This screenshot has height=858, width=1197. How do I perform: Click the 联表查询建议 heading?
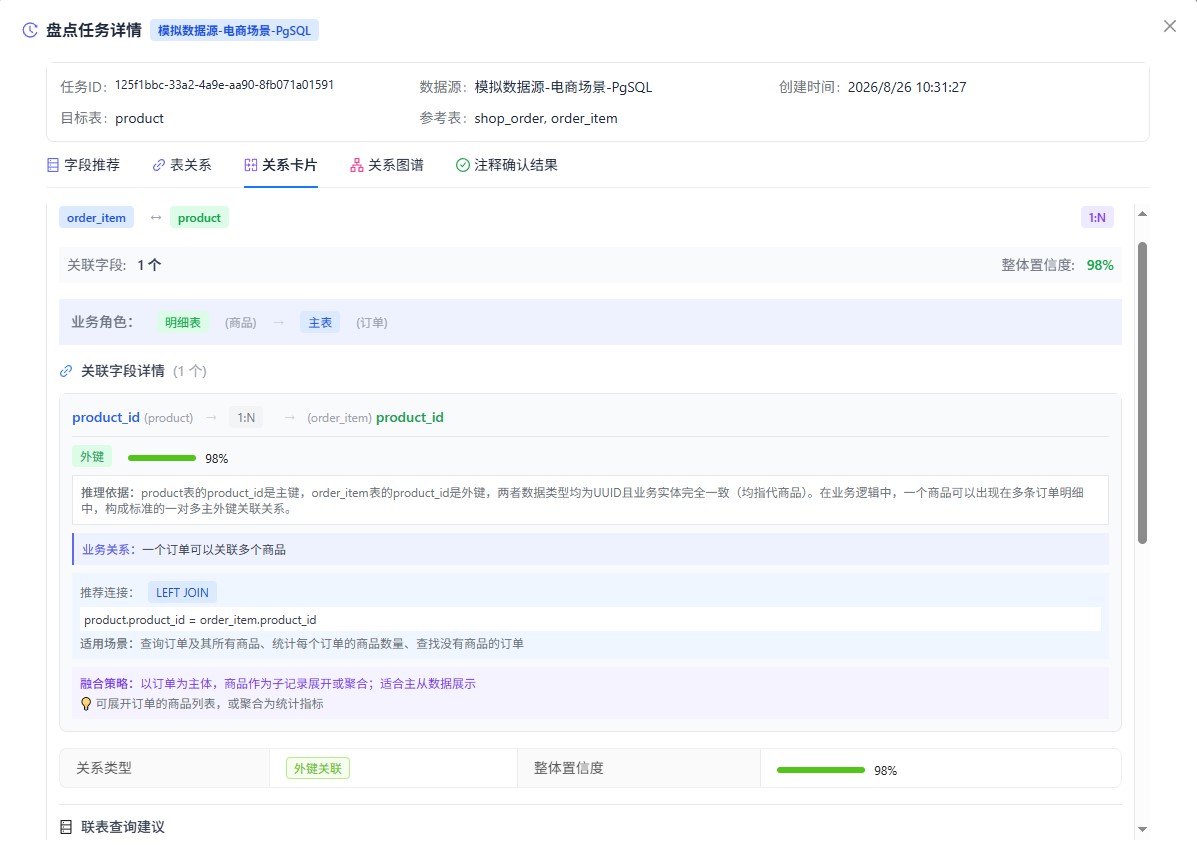(123, 827)
